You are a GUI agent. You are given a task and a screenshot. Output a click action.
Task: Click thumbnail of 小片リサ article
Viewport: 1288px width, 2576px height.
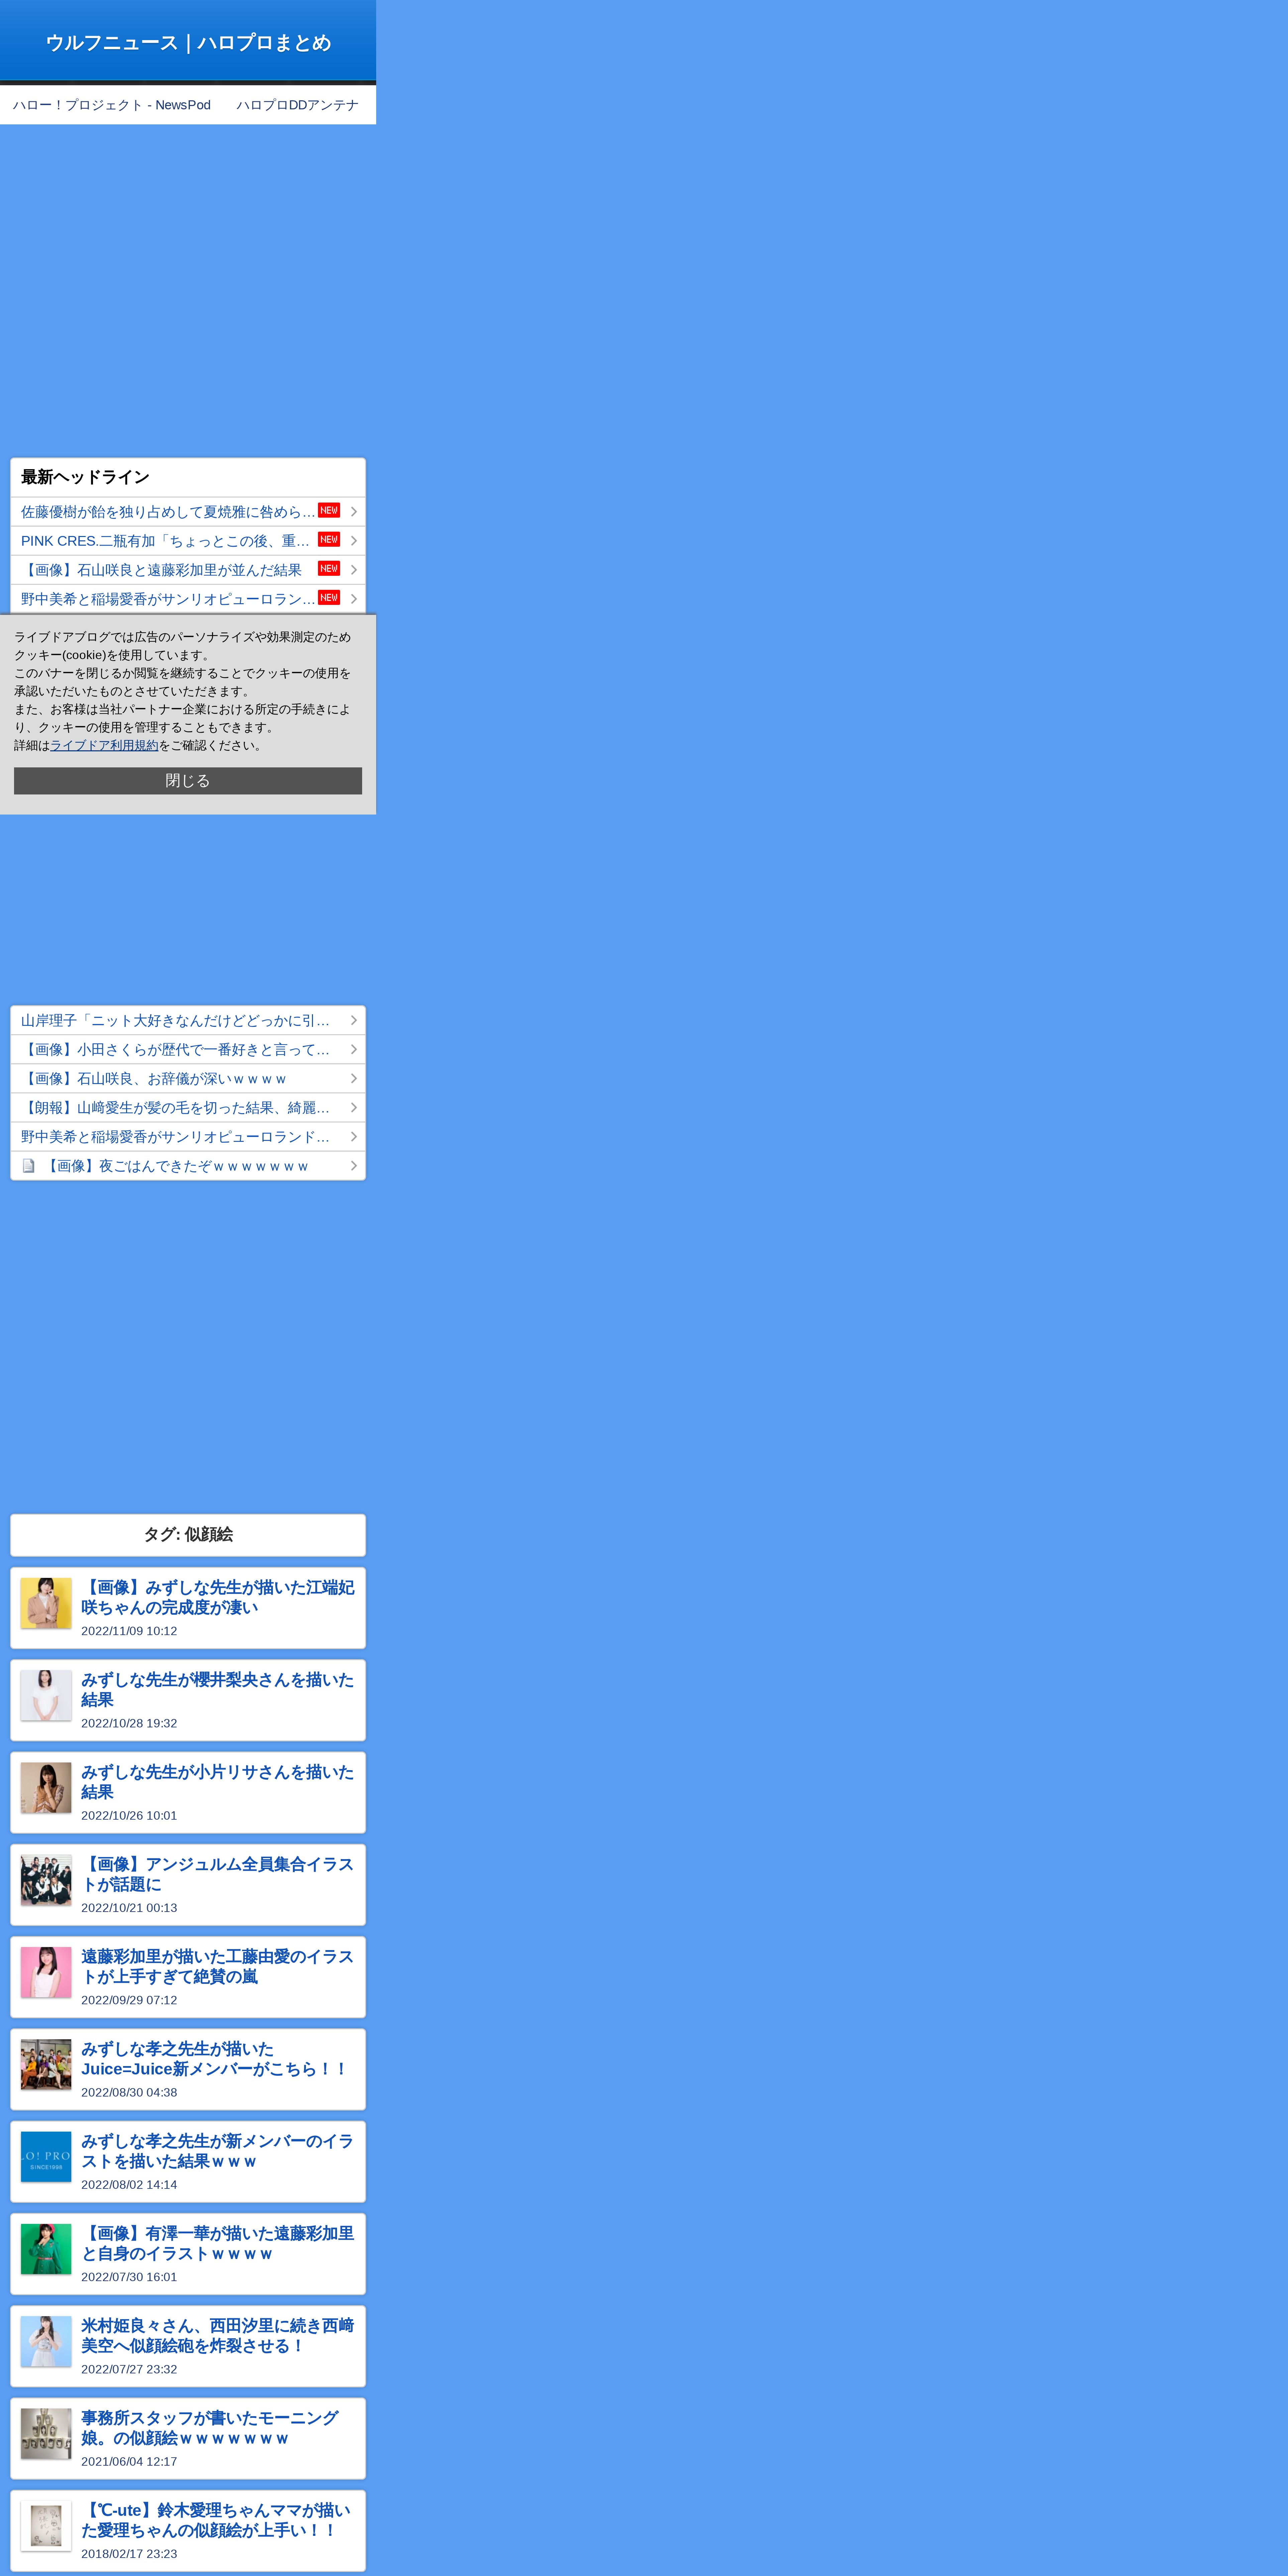point(46,1788)
